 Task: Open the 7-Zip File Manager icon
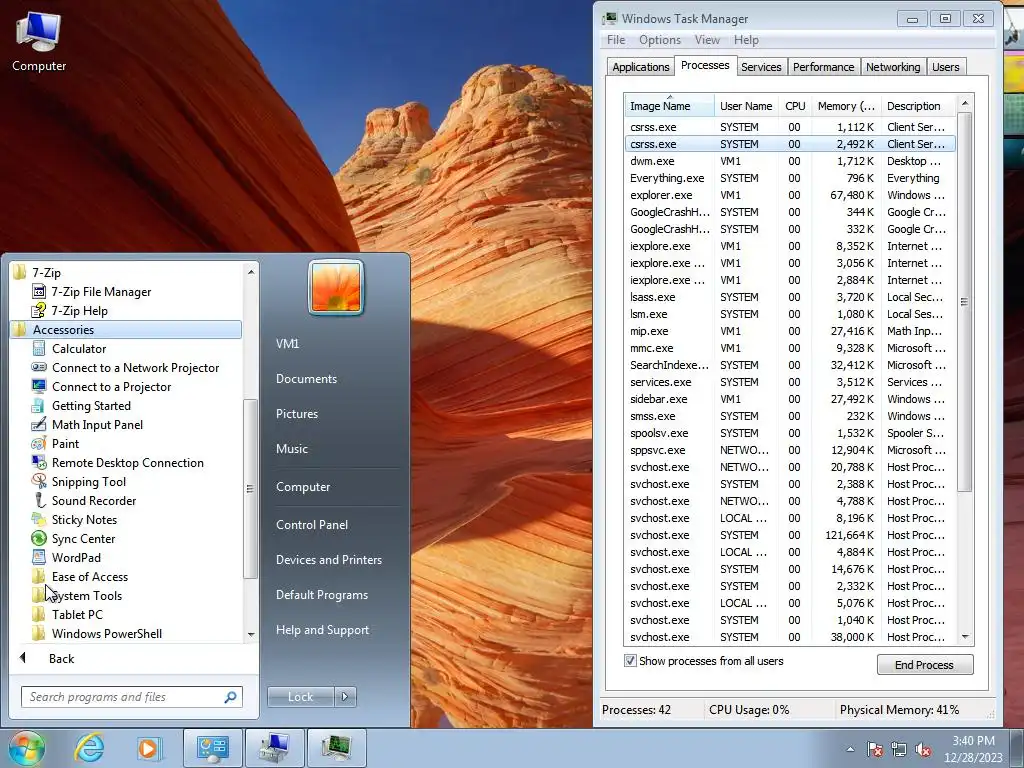39,291
